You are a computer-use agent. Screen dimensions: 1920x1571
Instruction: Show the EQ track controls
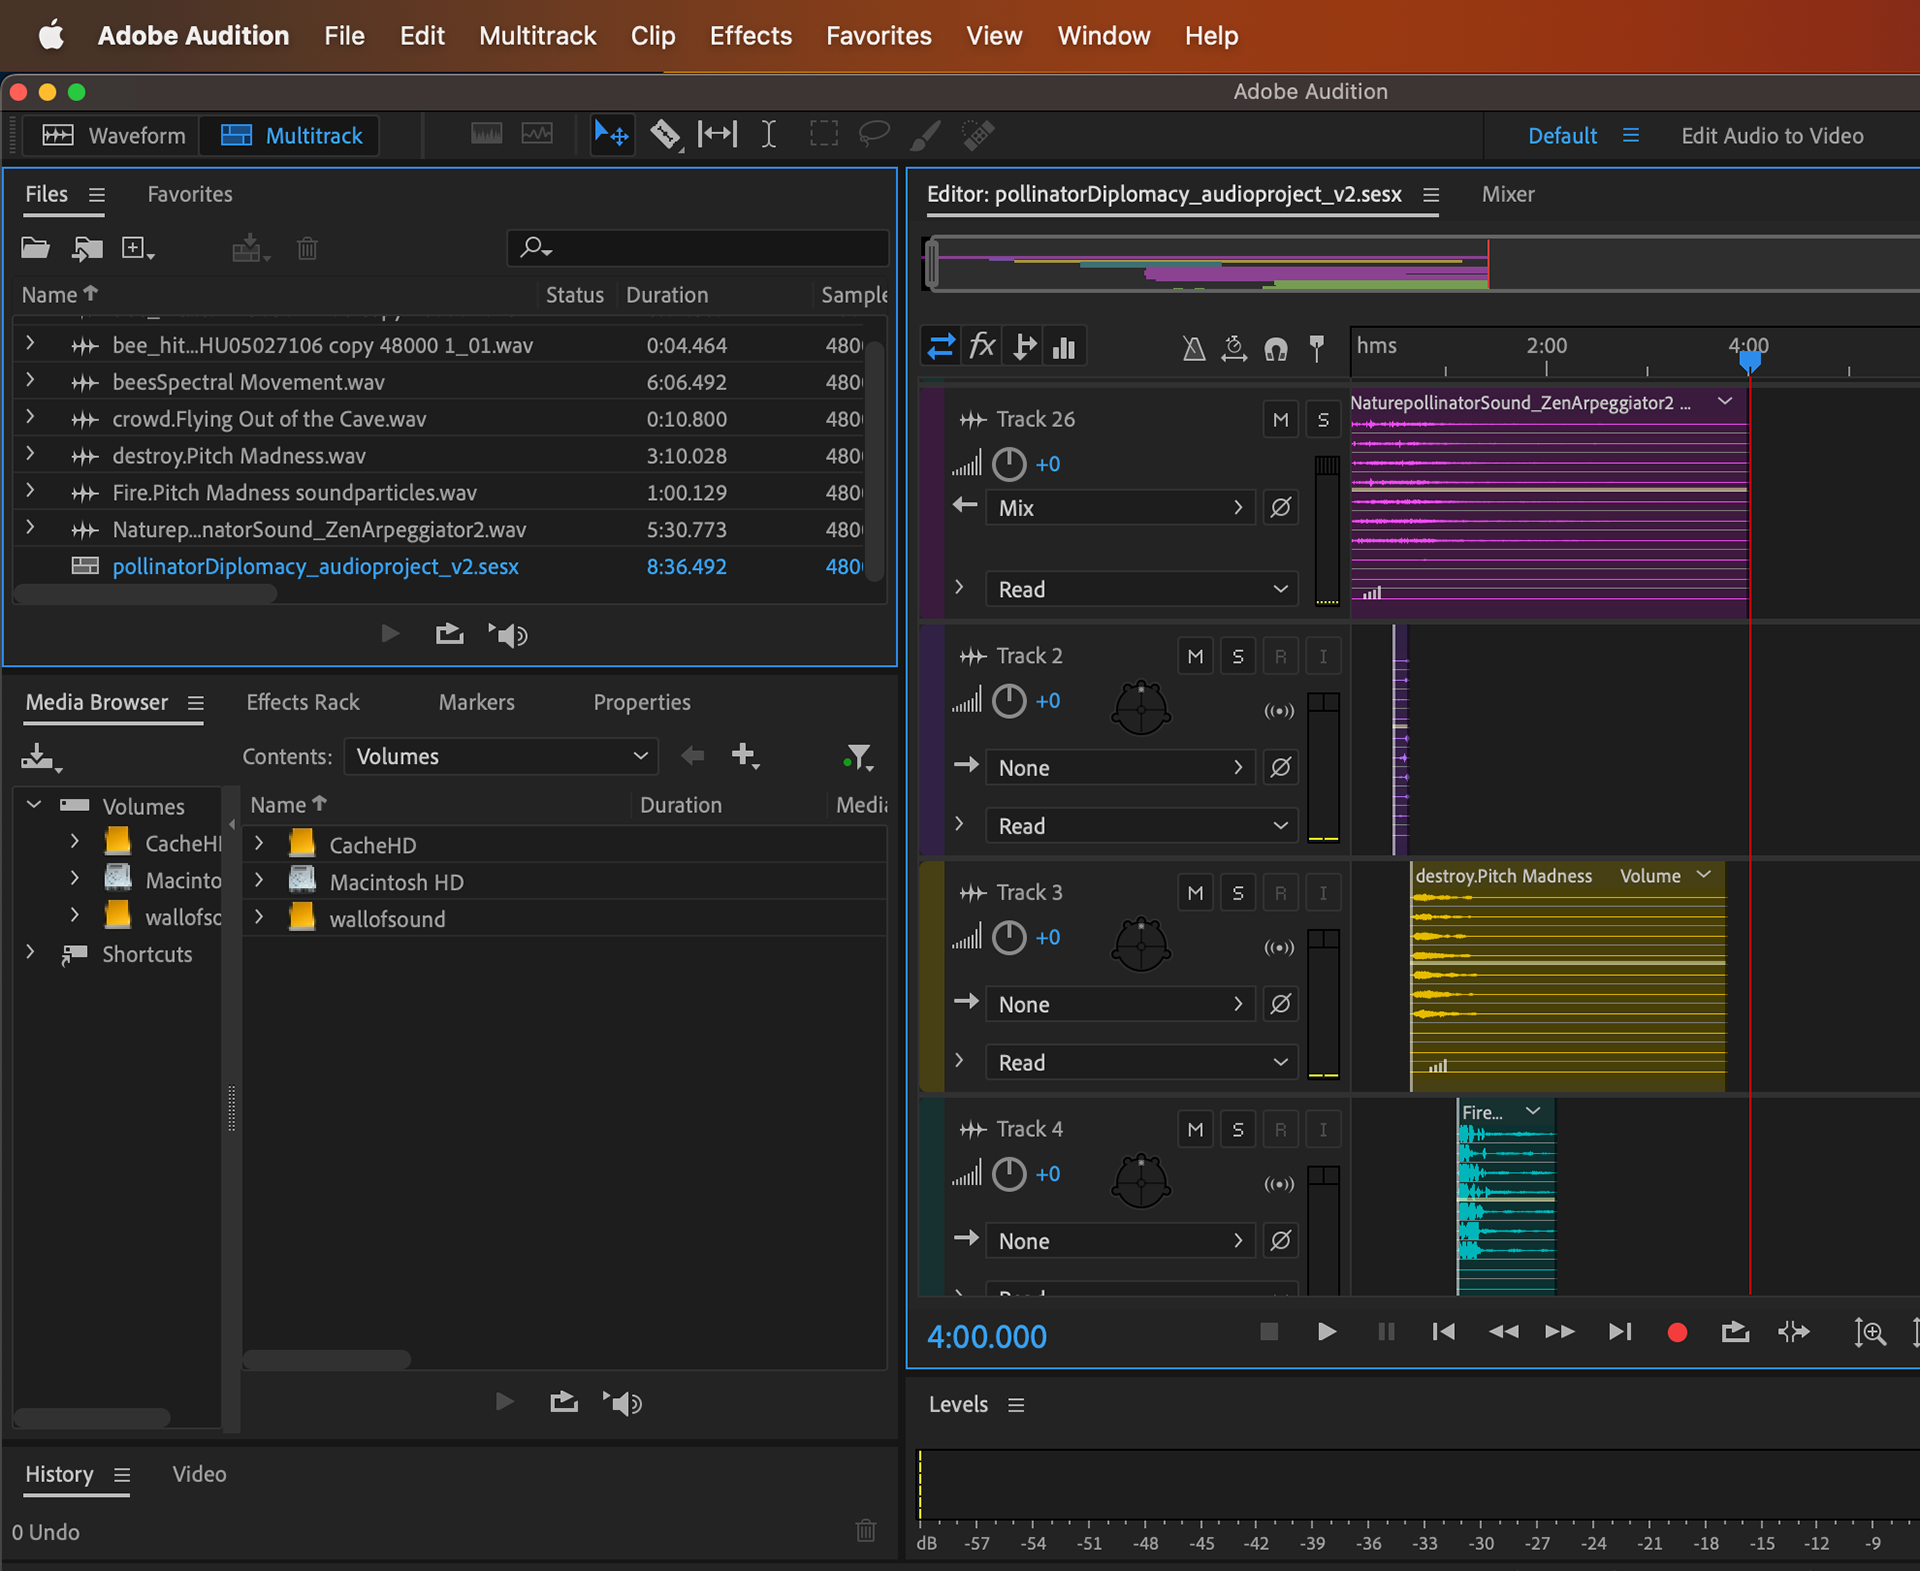1064,347
